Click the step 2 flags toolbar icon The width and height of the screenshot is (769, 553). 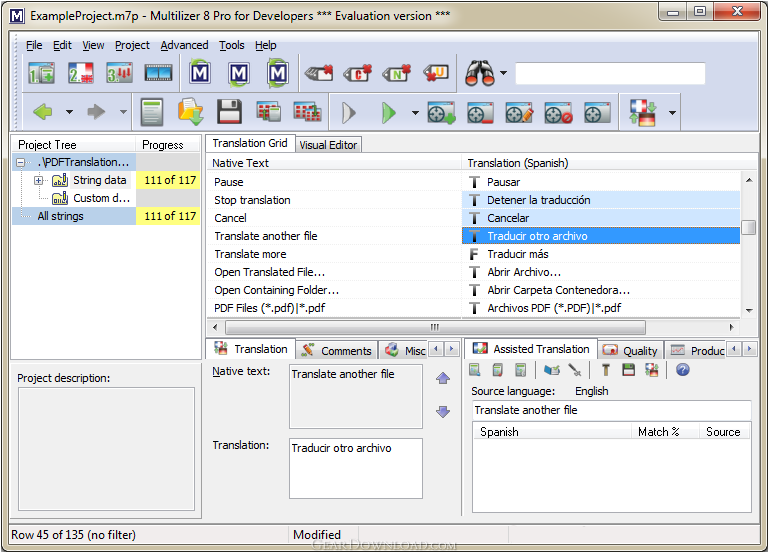pos(81,74)
